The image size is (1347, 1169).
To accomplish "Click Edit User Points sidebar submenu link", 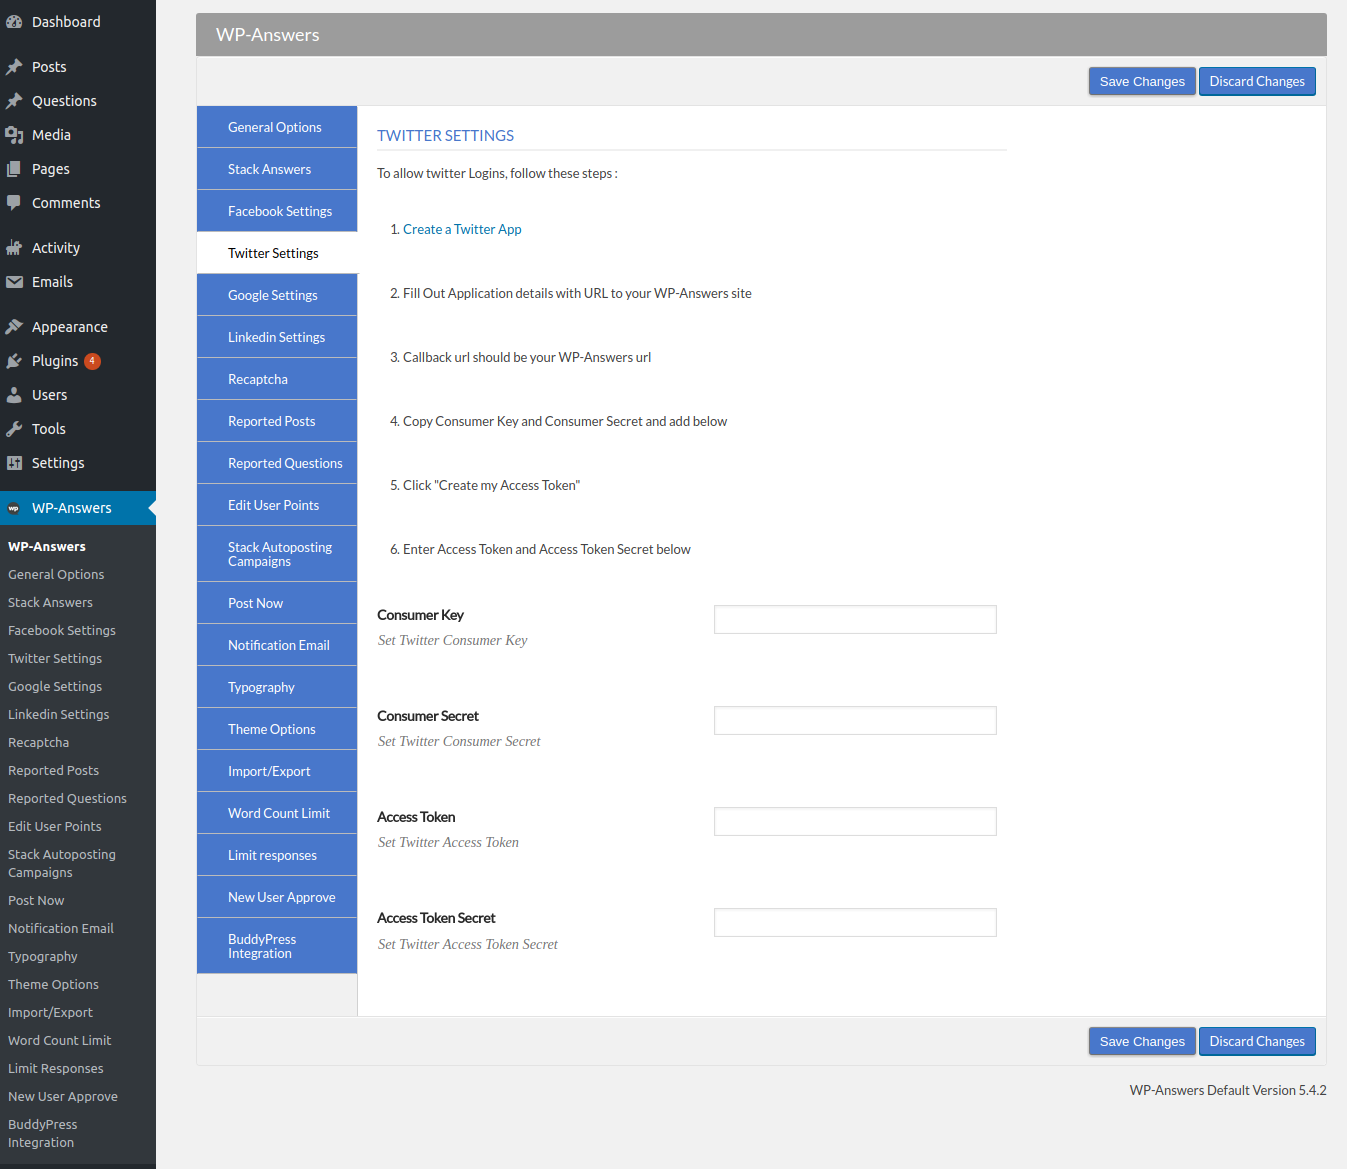I will point(55,827).
